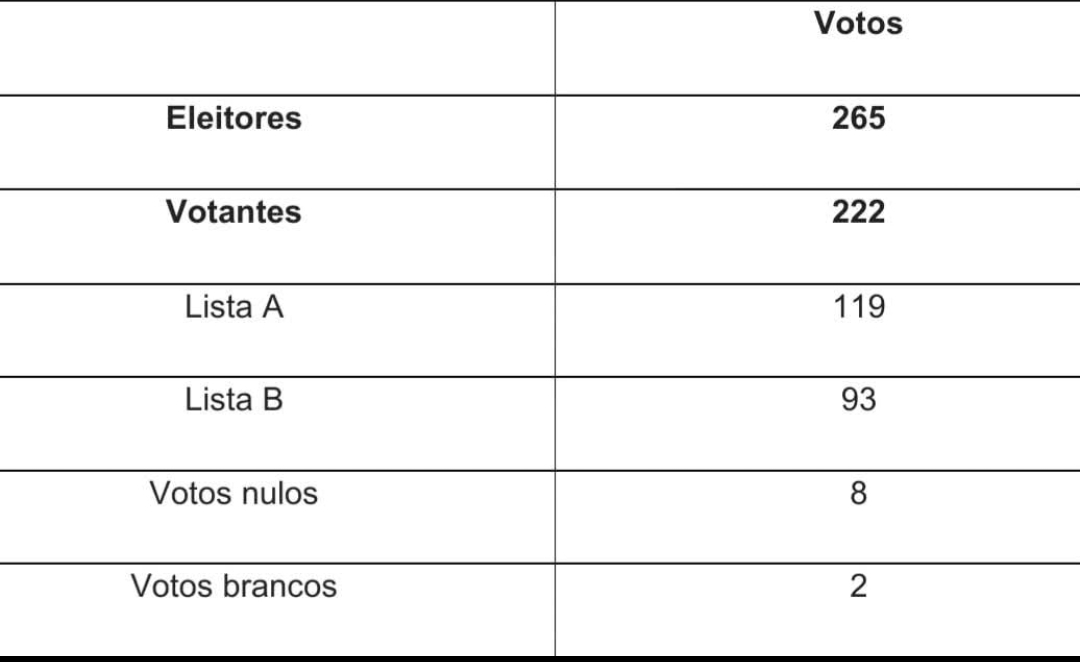The width and height of the screenshot is (1080, 662).
Task: Click the "Lista A" row label
Action: click(x=234, y=307)
